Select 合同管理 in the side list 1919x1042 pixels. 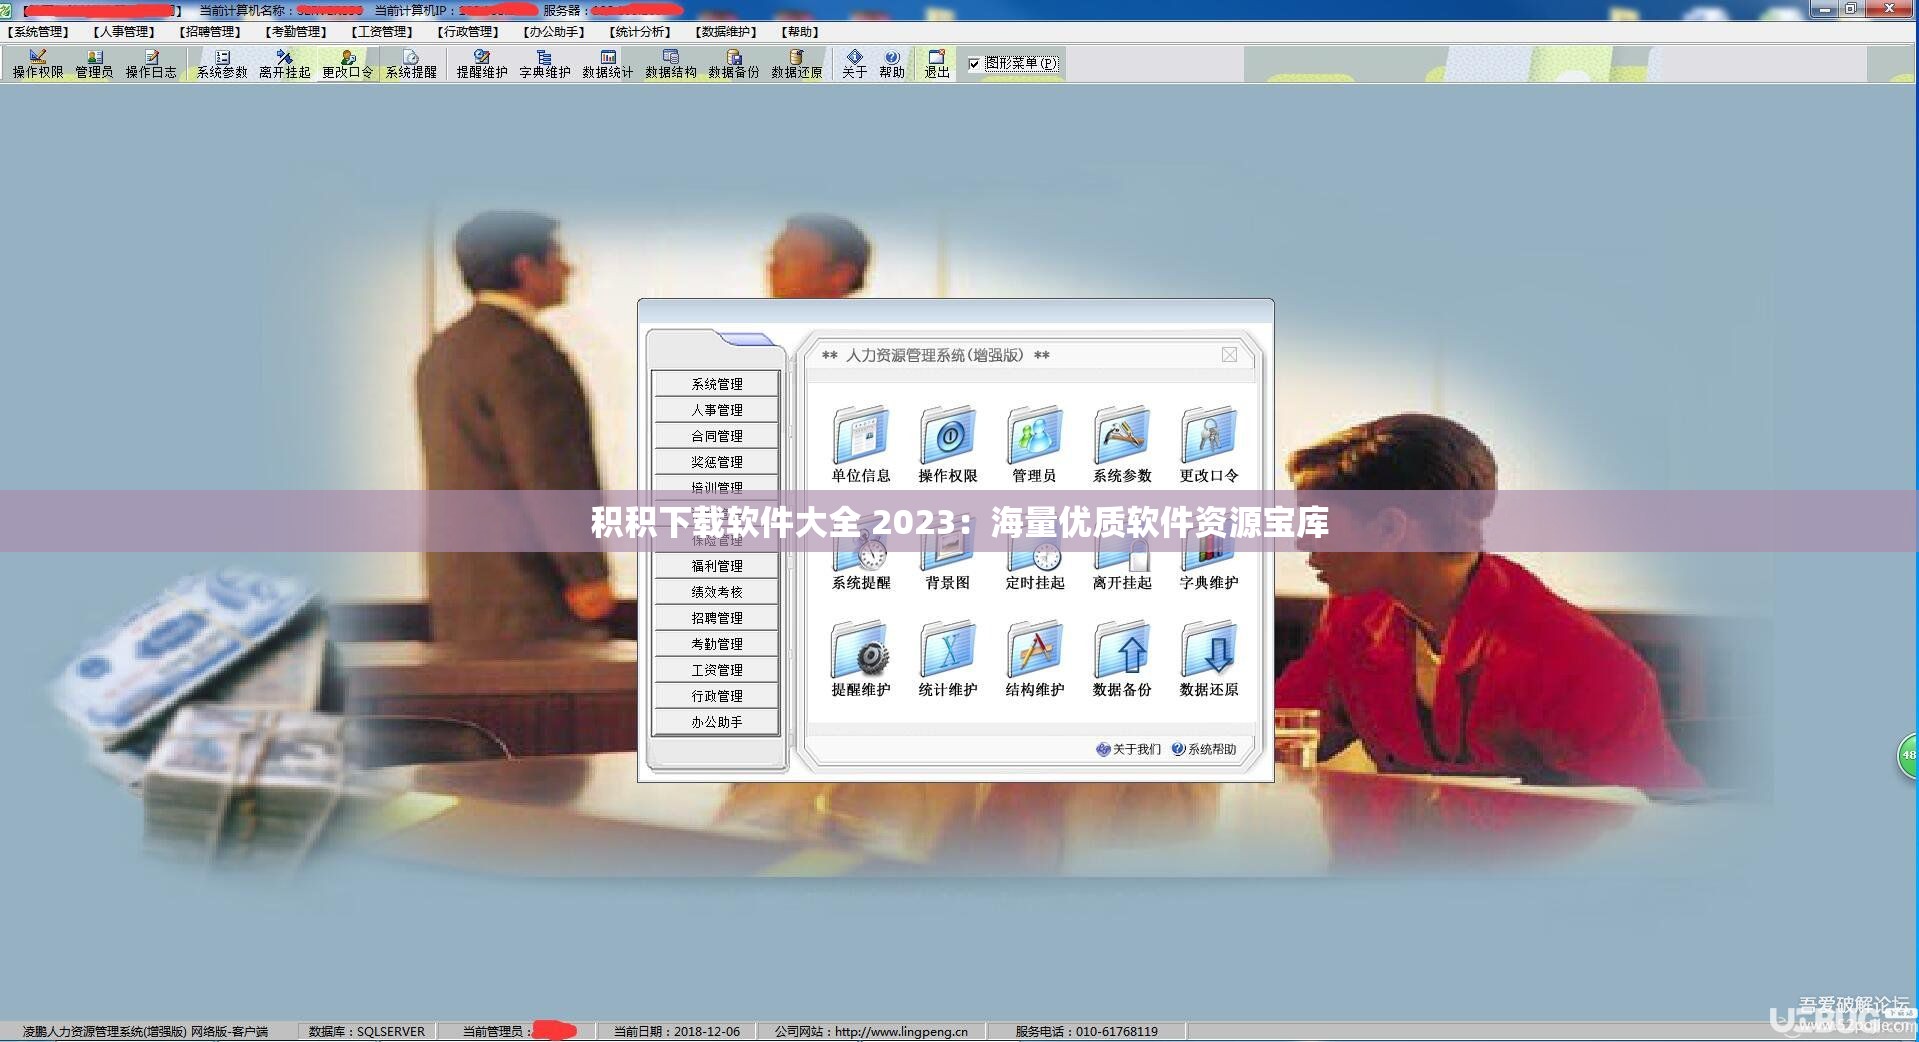click(x=716, y=436)
